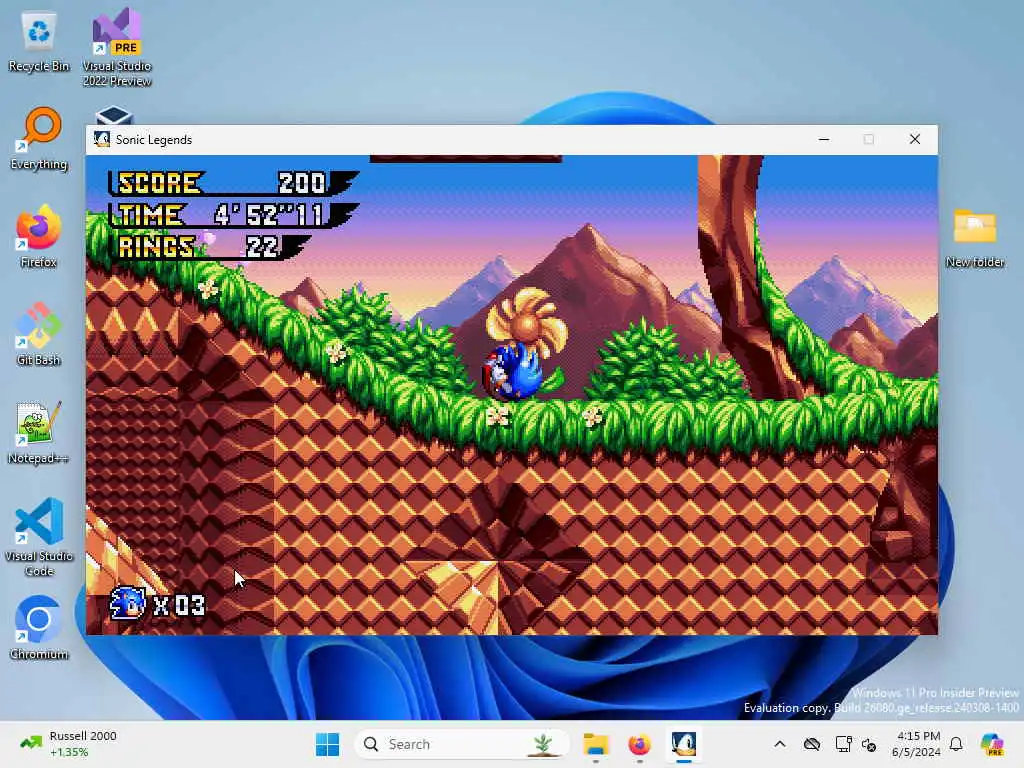Click the X 03 lives counter text

180,605
